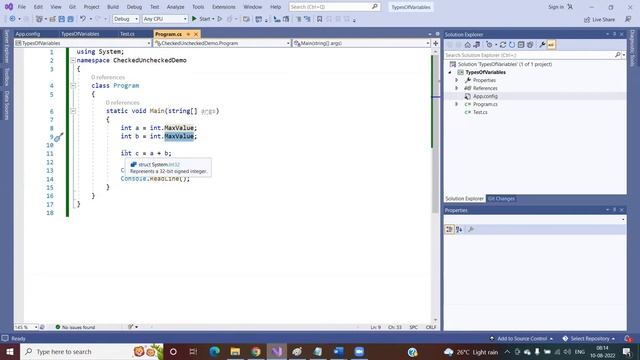Image resolution: width=640 pixels, height=360 pixels.
Task: Click Windows Start button
Action: point(10,351)
